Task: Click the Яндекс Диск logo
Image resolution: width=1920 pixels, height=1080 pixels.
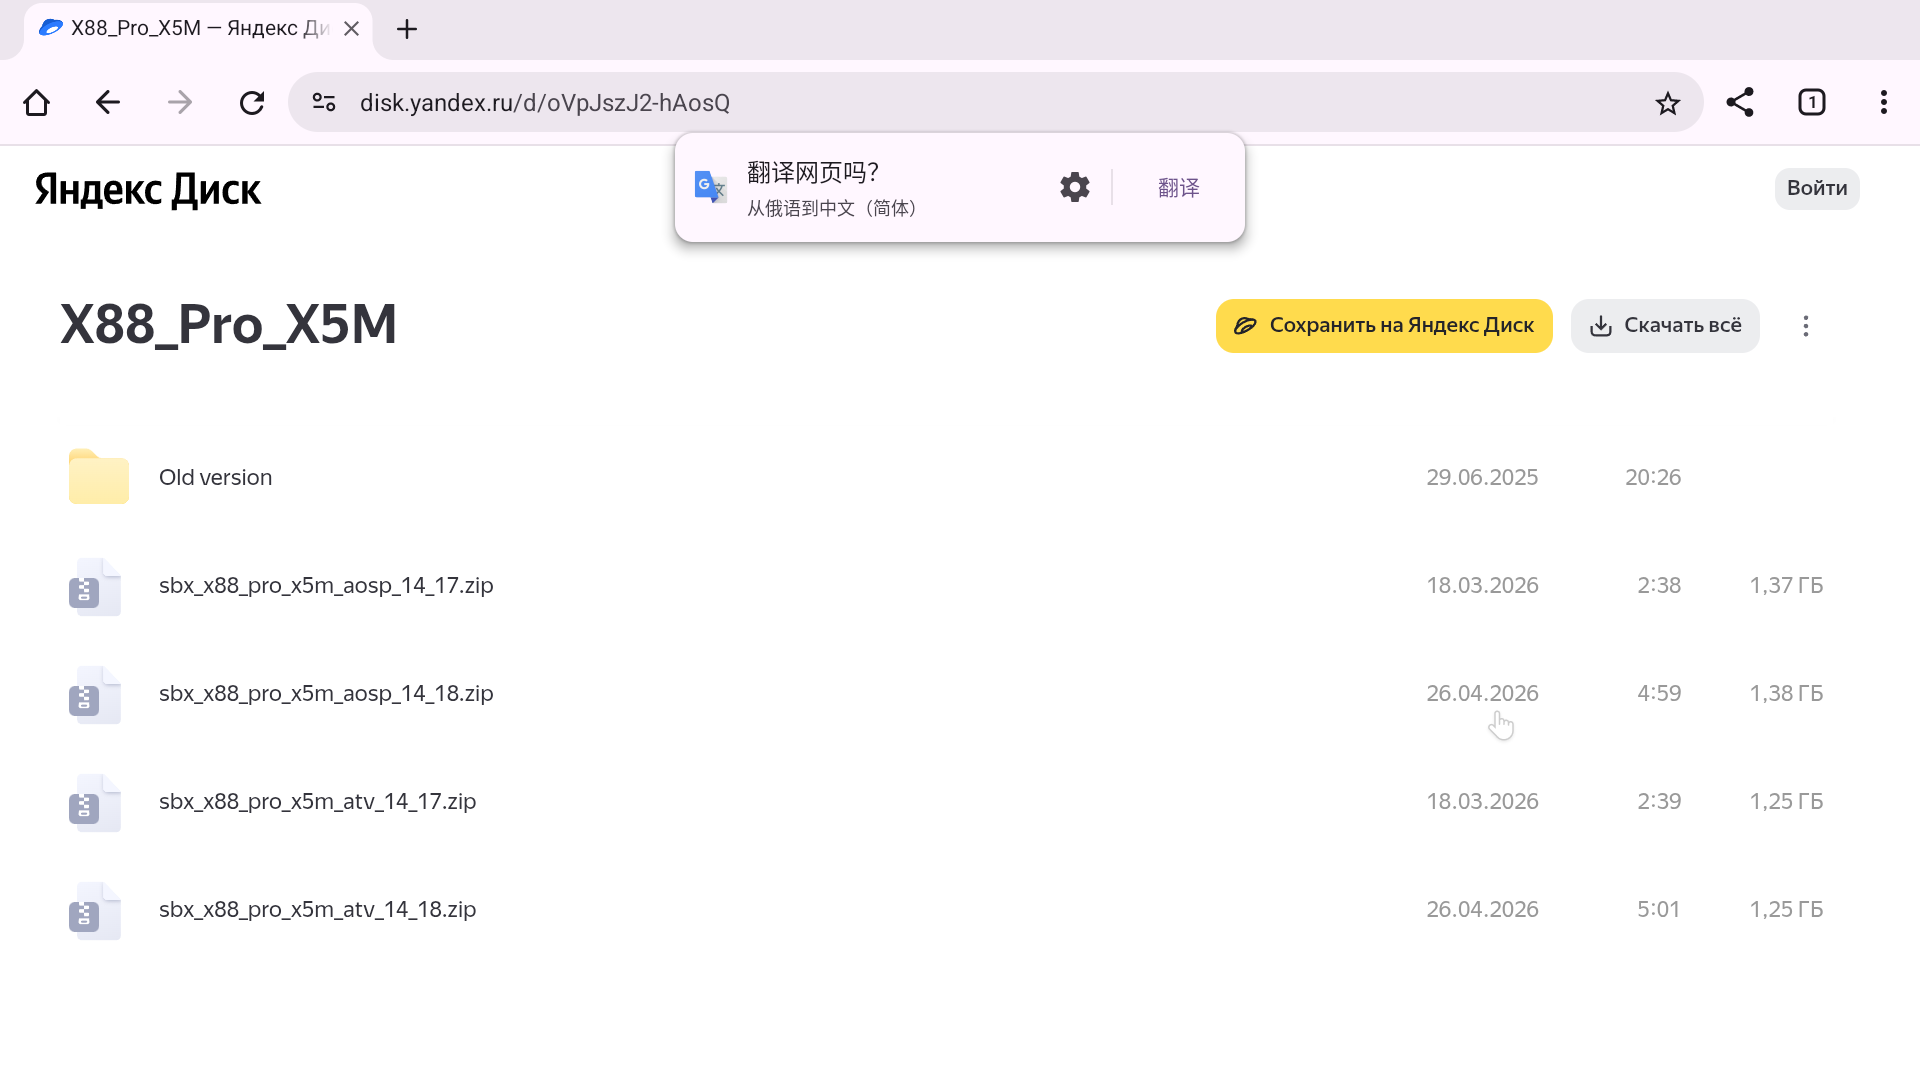Action: pos(148,190)
